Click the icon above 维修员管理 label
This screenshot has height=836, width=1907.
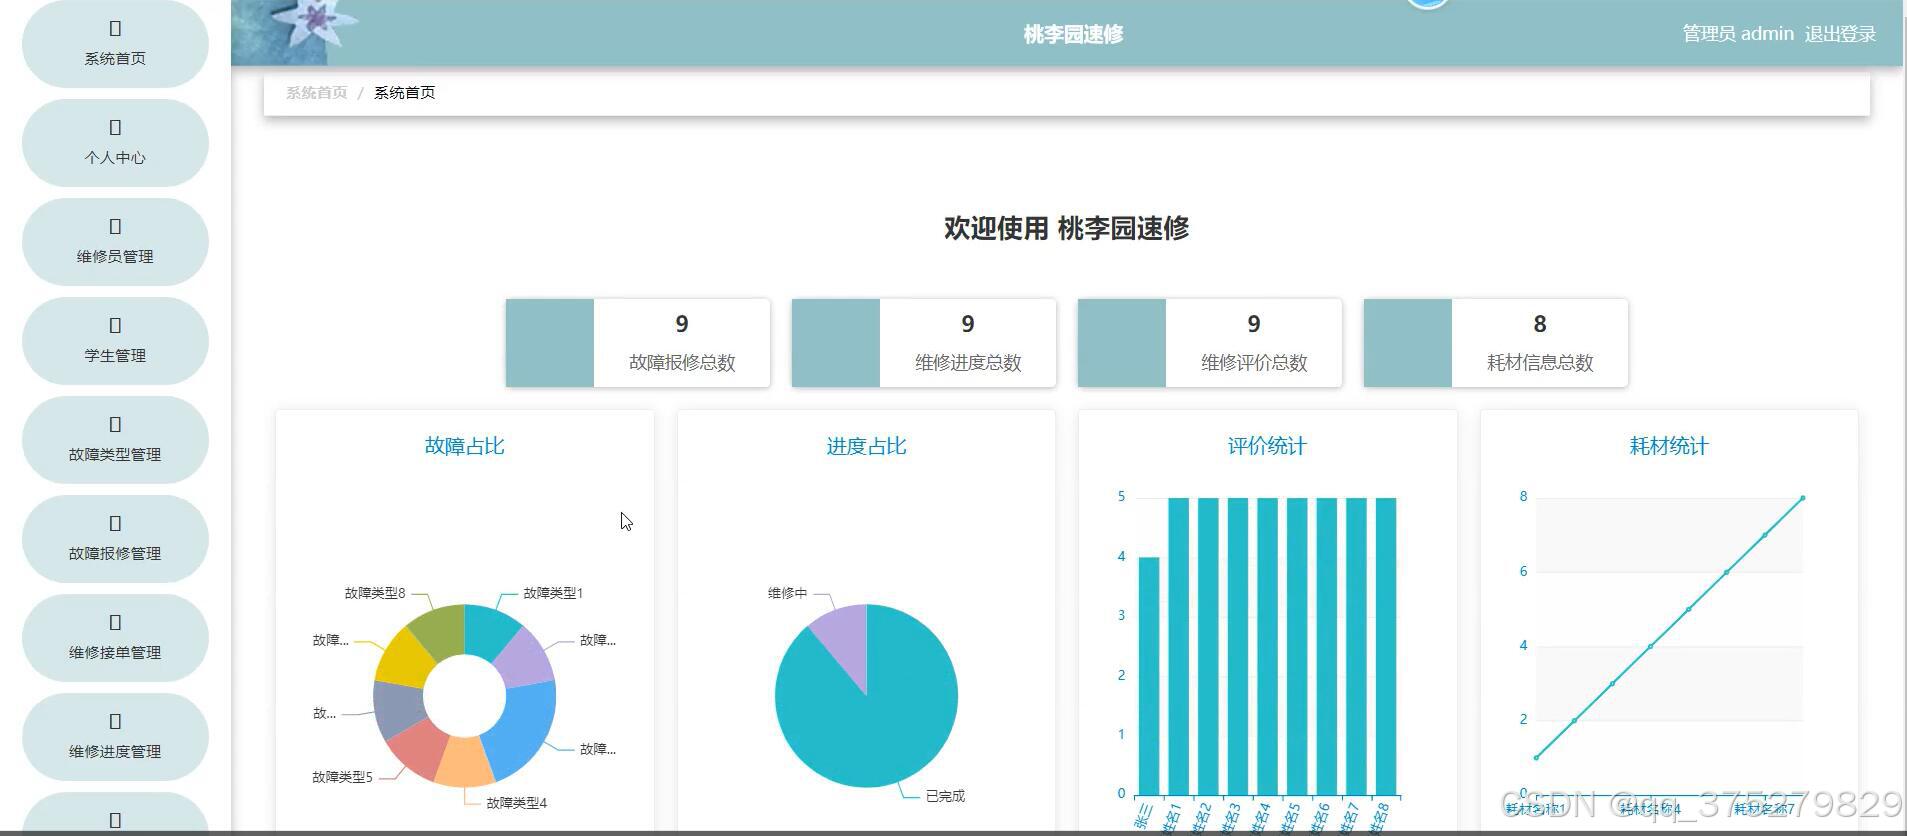coord(115,227)
